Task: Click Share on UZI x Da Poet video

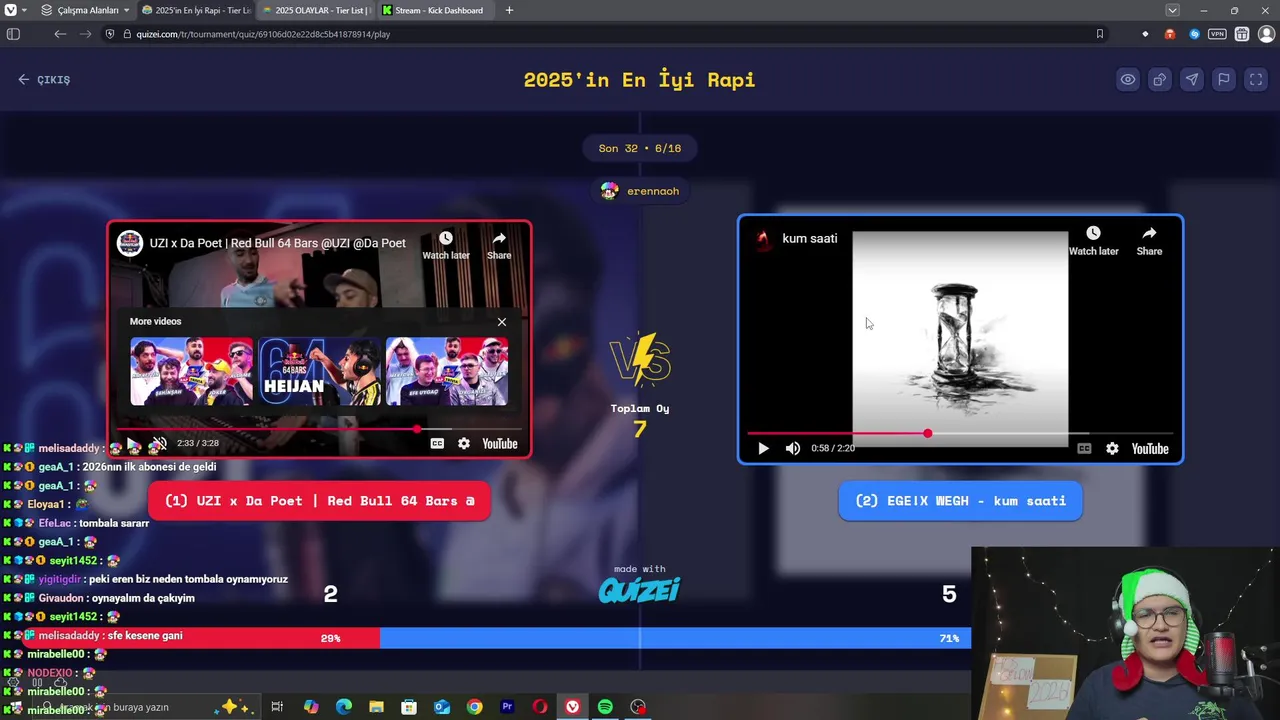Action: (x=499, y=245)
